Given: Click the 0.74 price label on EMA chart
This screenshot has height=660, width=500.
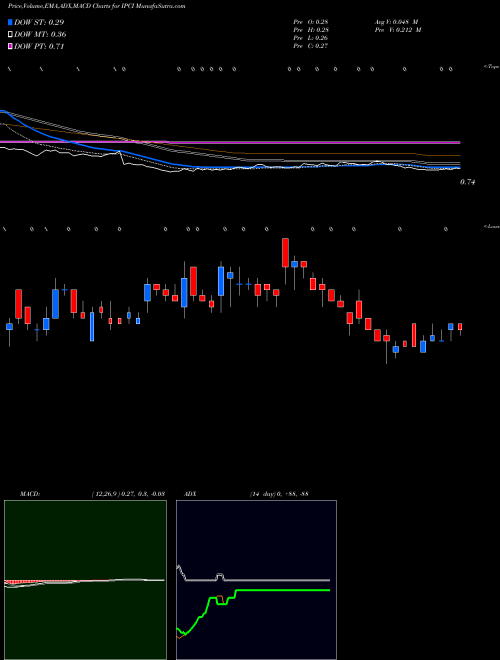Looking at the screenshot, I should click(x=467, y=182).
